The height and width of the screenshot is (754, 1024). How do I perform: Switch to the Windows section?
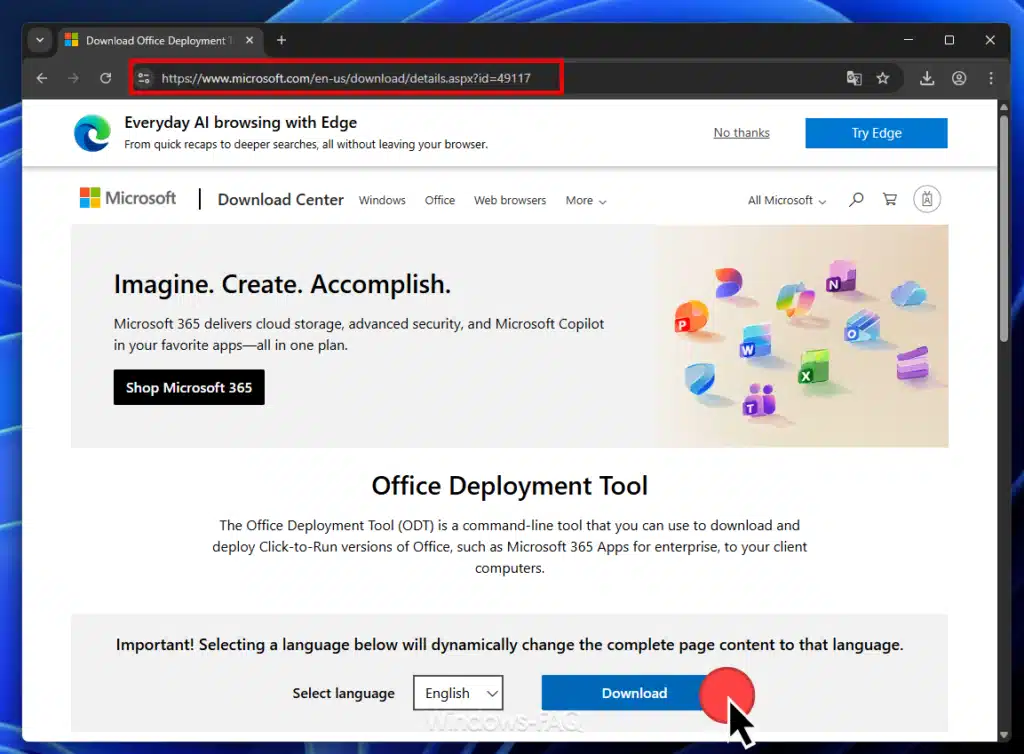point(382,200)
